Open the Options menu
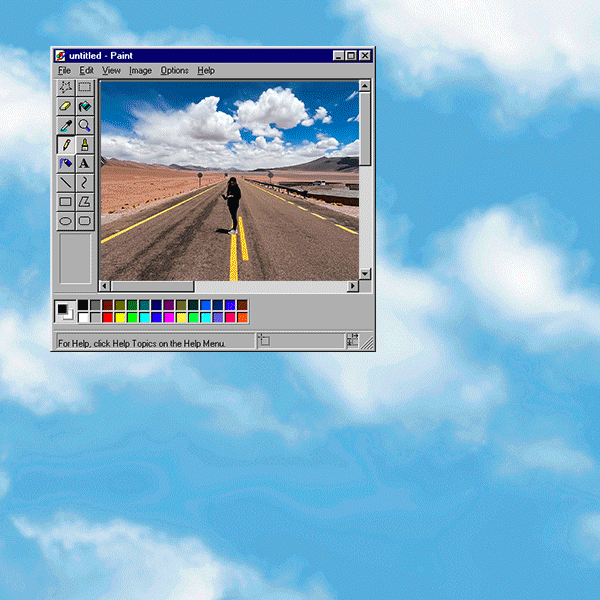 [174, 70]
